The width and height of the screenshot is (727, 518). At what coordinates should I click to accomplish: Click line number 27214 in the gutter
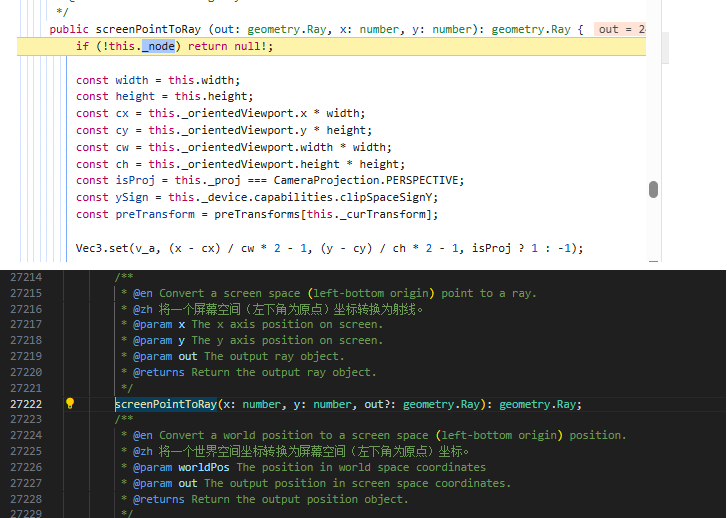click(x=26, y=277)
